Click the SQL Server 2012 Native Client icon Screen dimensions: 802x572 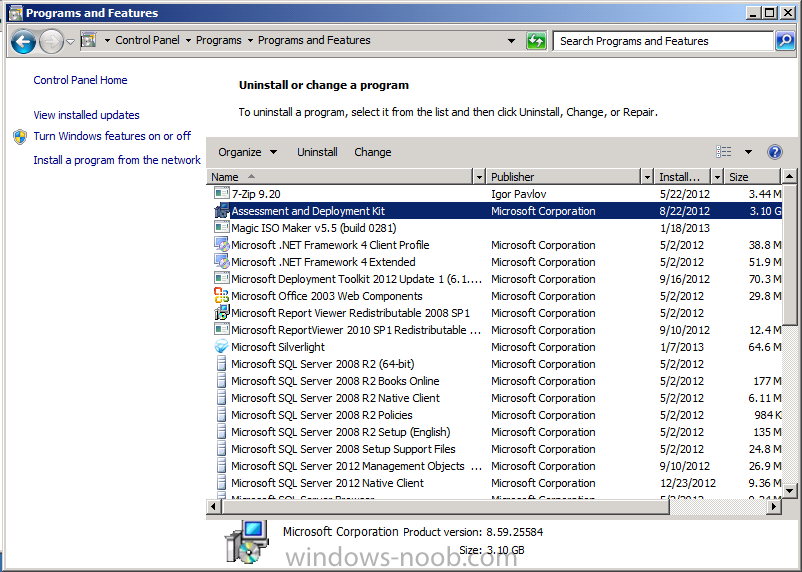point(221,482)
